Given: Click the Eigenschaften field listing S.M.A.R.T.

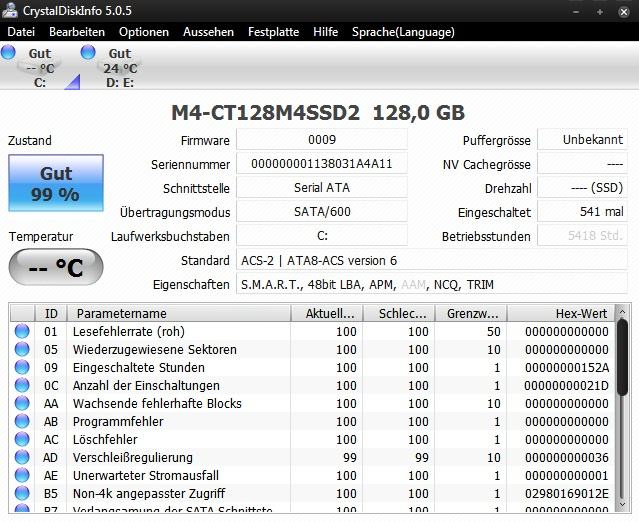Looking at the screenshot, I should 432,284.
